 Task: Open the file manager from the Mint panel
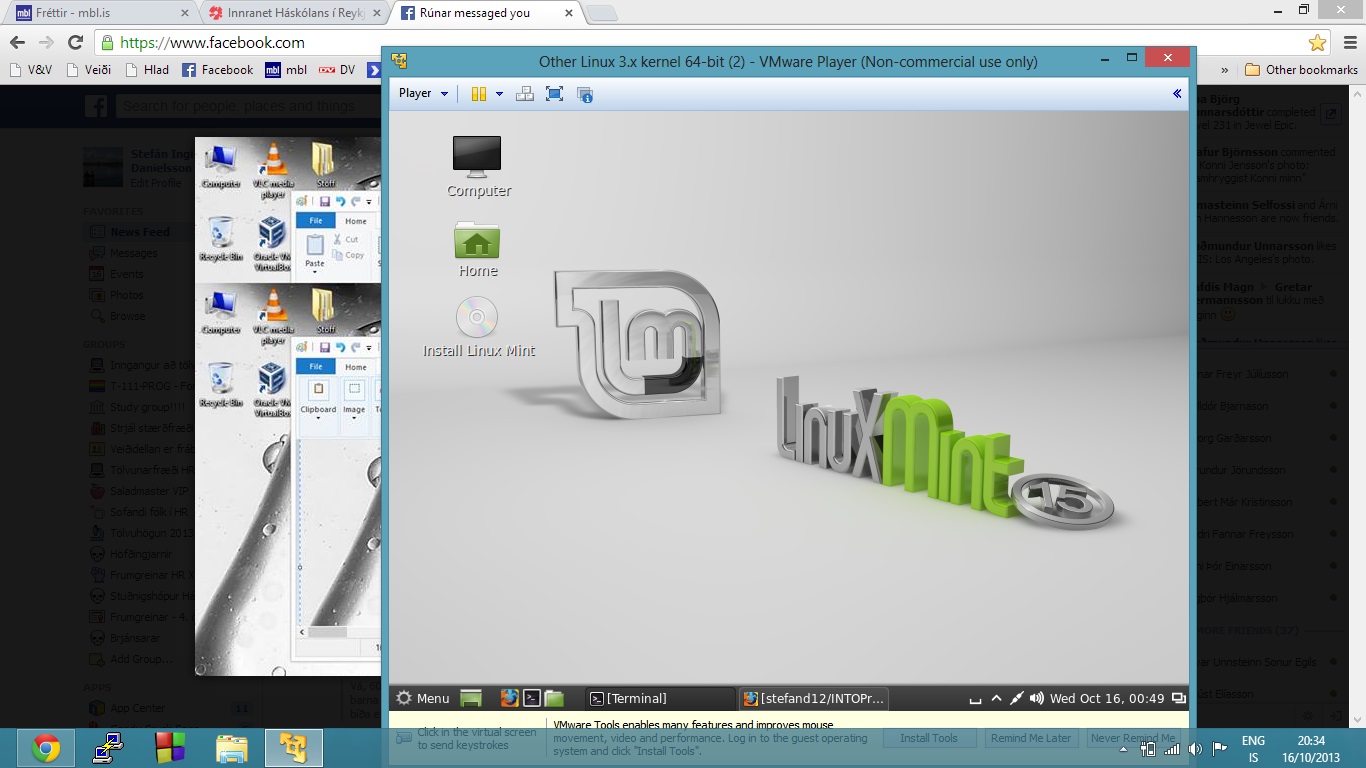(x=554, y=698)
